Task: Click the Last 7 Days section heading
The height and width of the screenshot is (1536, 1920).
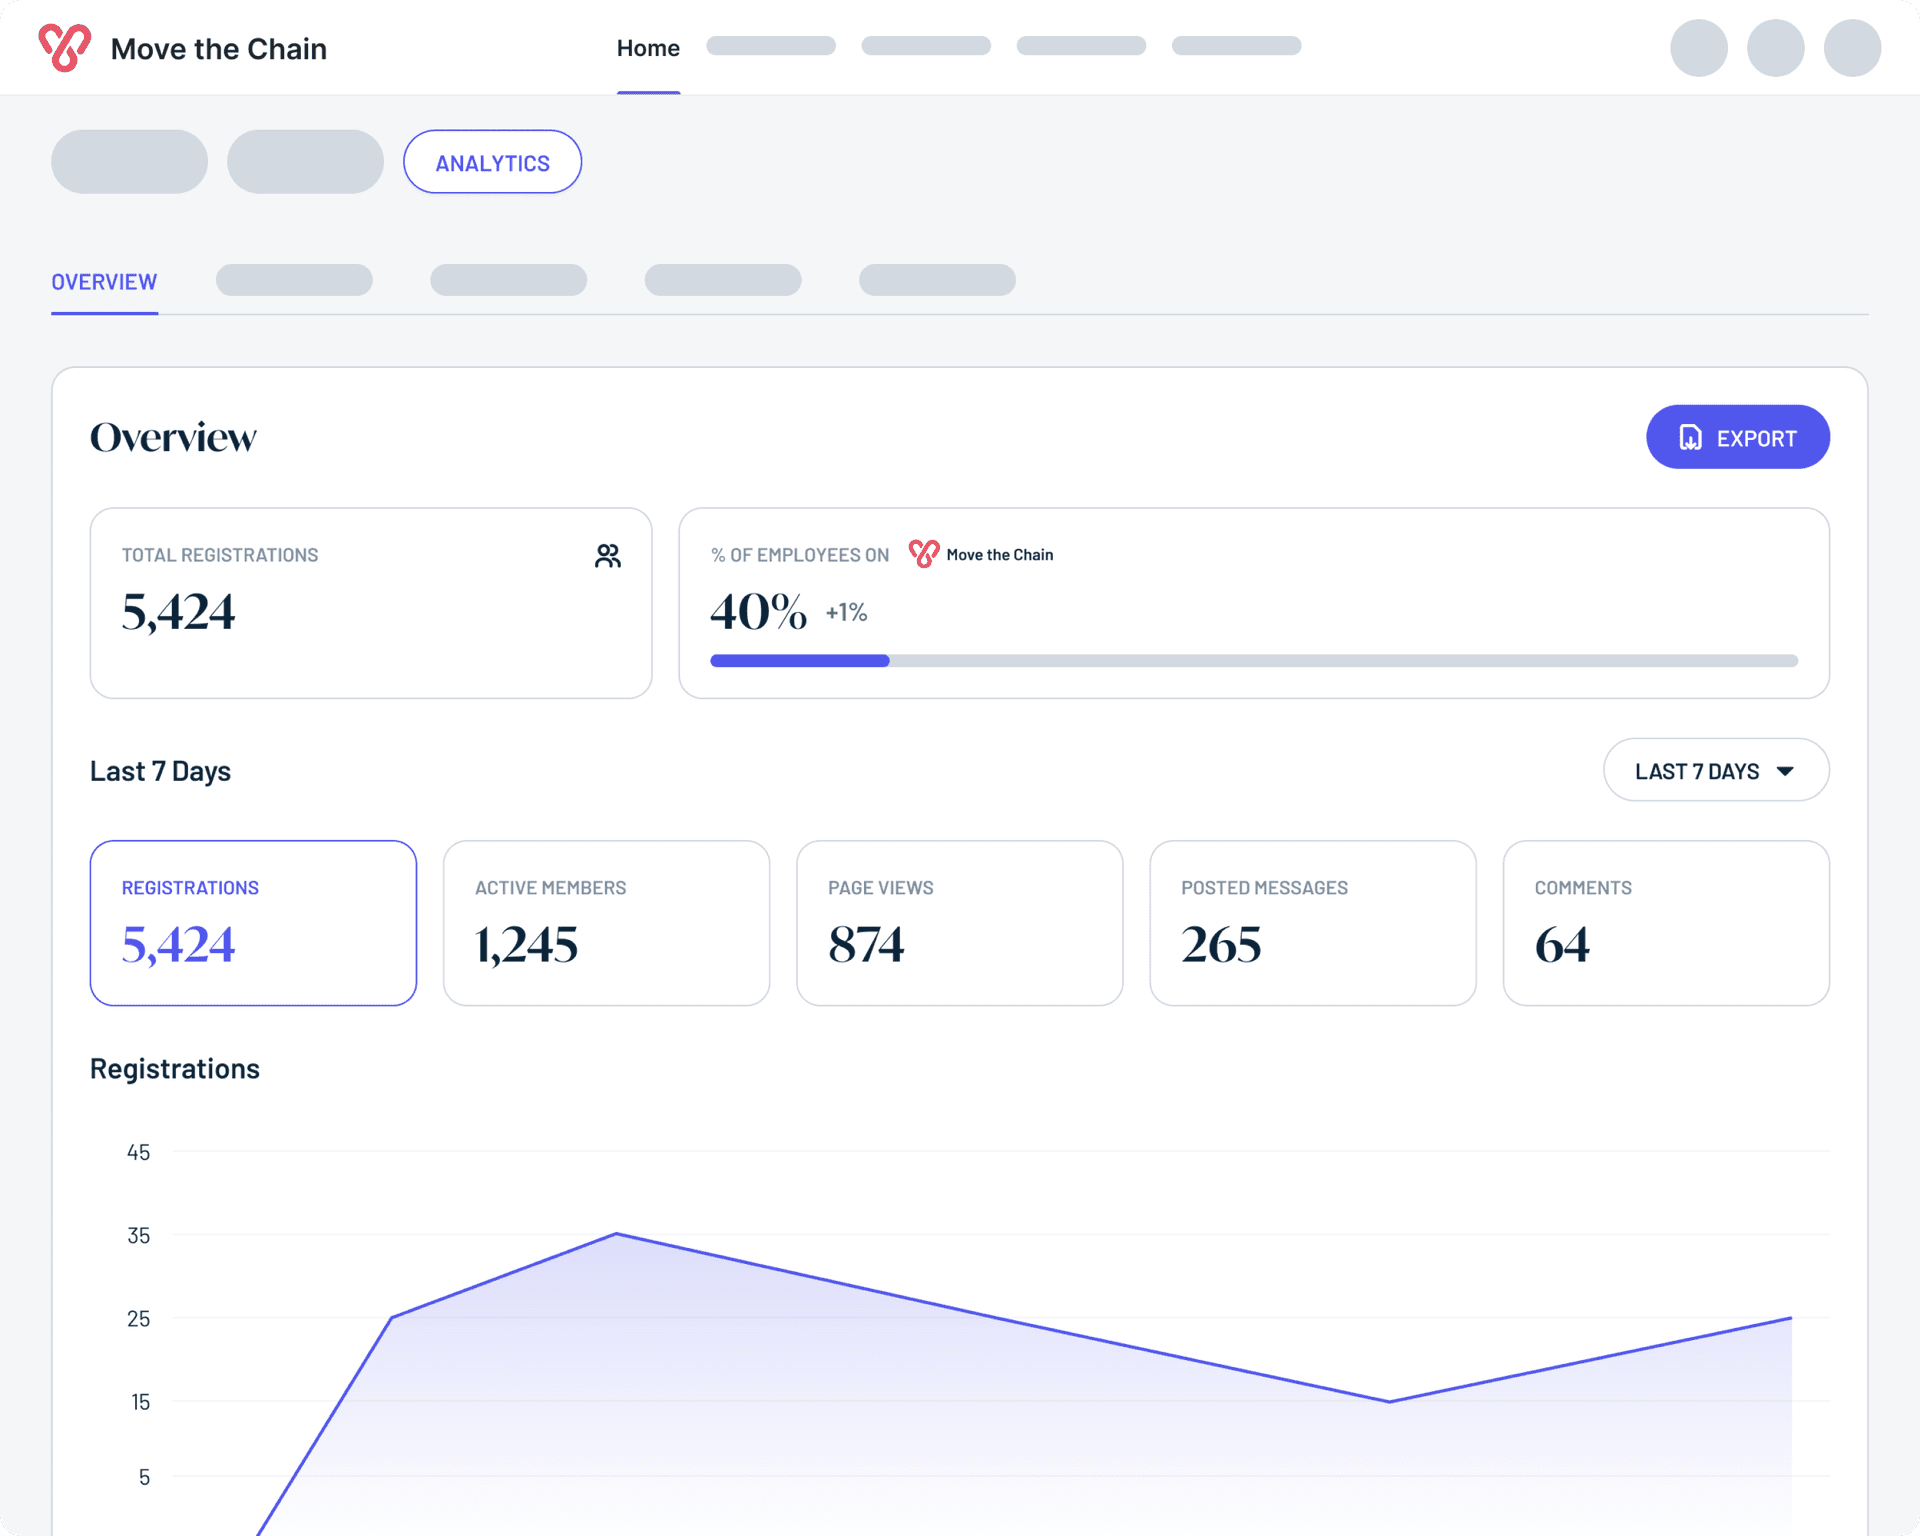Action: tap(160, 771)
